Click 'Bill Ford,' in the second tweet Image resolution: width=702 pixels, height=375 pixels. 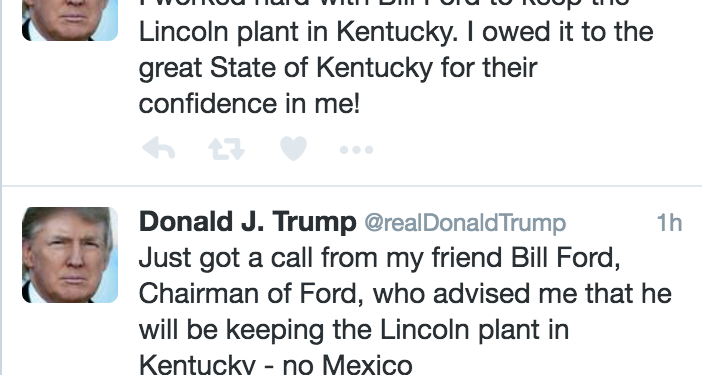click(565, 258)
